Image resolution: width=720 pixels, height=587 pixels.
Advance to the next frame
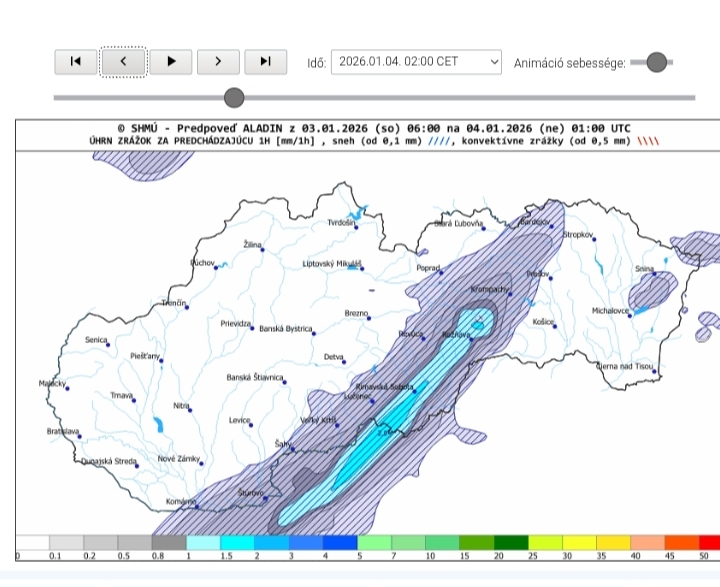(x=218, y=61)
